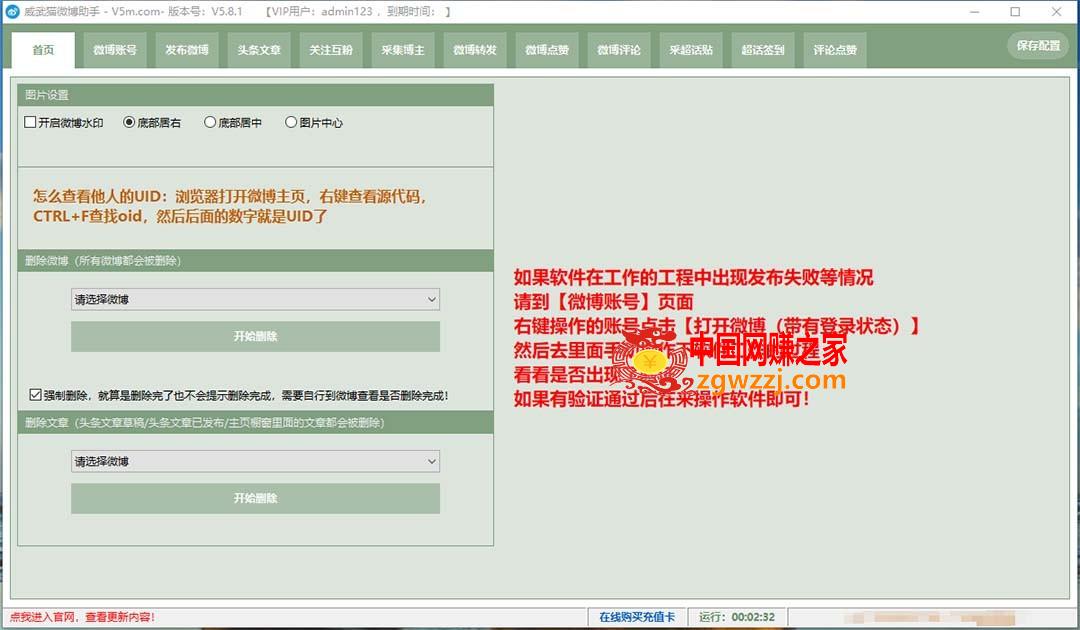Go to the 微博评论 tab
This screenshot has height=630, width=1080.
pyautogui.click(x=619, y=50)
